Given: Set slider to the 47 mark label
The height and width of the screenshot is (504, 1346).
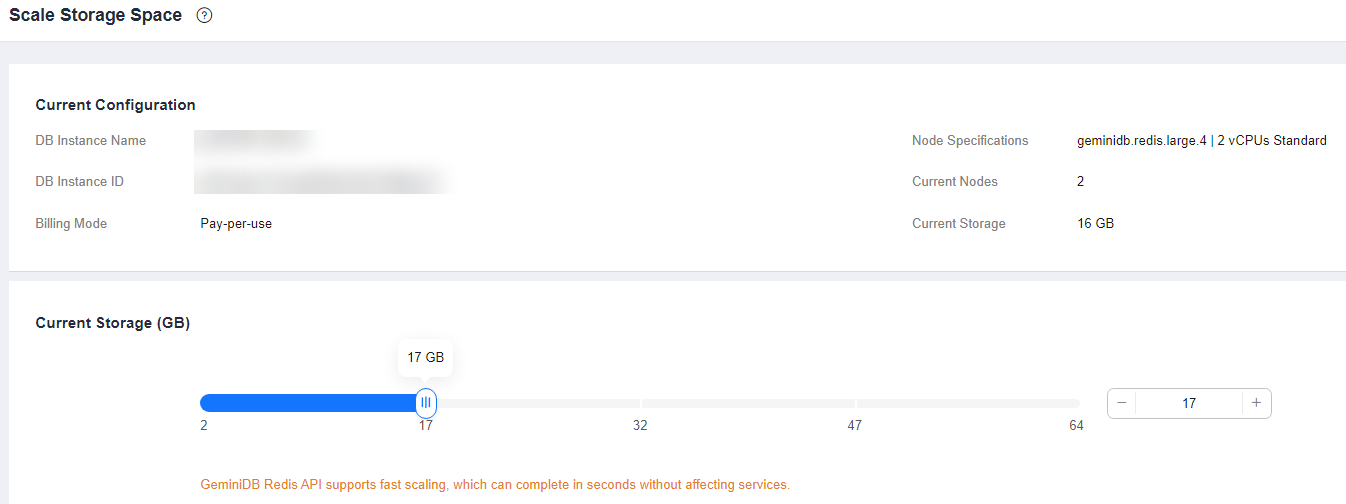Looking at the screenshot, I should click(x=854, y=425).
